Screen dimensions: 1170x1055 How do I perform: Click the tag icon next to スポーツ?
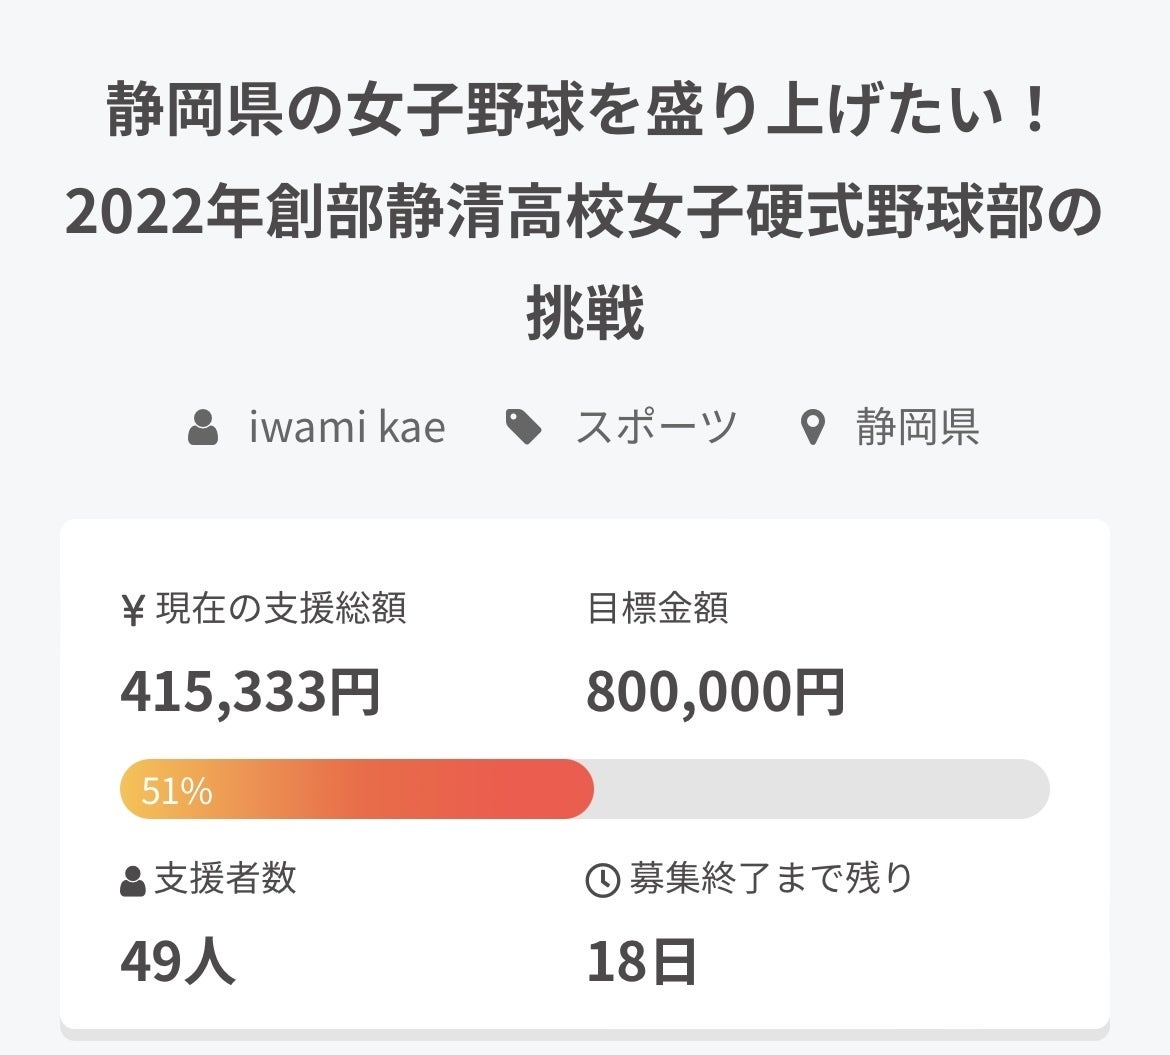(524, 428)
